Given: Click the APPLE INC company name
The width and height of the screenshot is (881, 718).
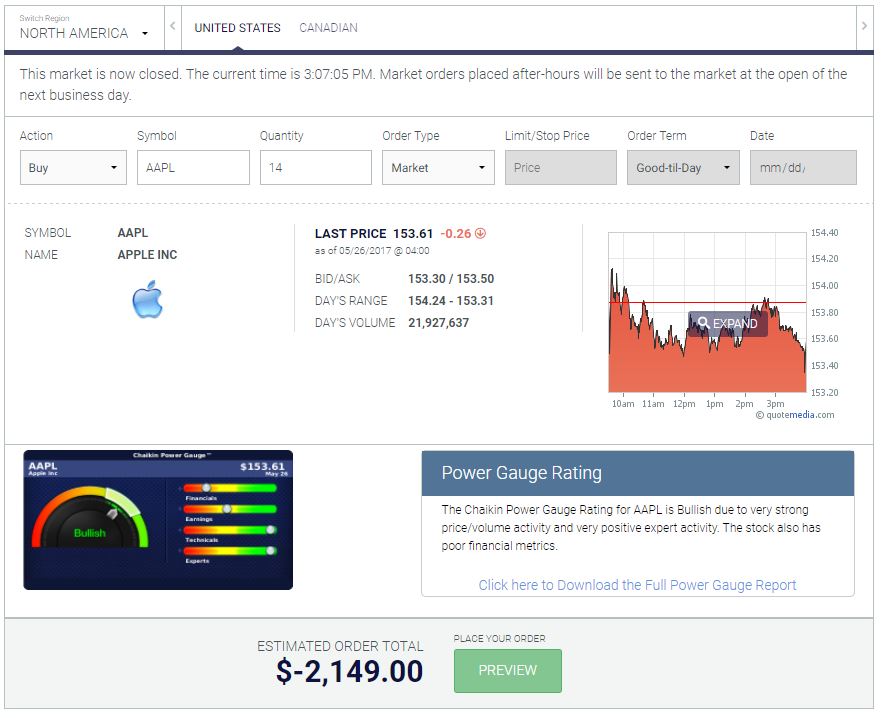Looking at the screenshot, I should (147, 255).
